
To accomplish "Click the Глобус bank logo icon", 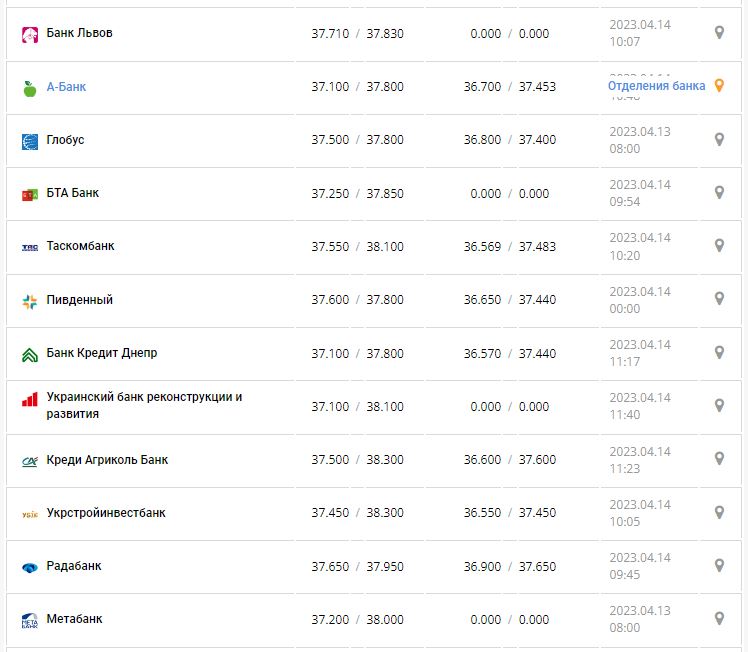I will (29, 141).
